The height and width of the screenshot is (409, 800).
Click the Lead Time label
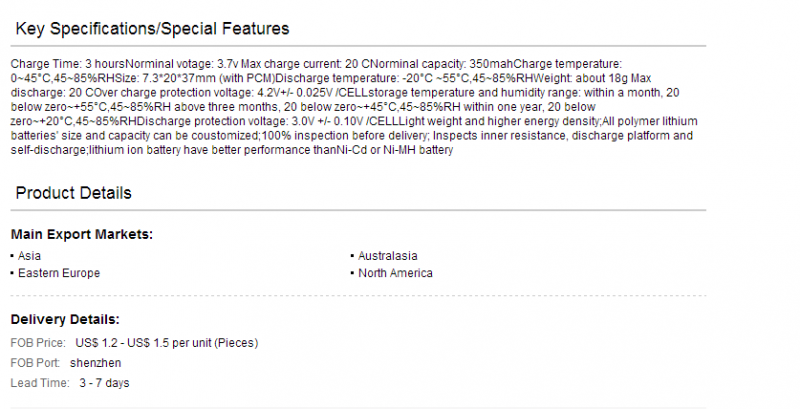point(40,383)
